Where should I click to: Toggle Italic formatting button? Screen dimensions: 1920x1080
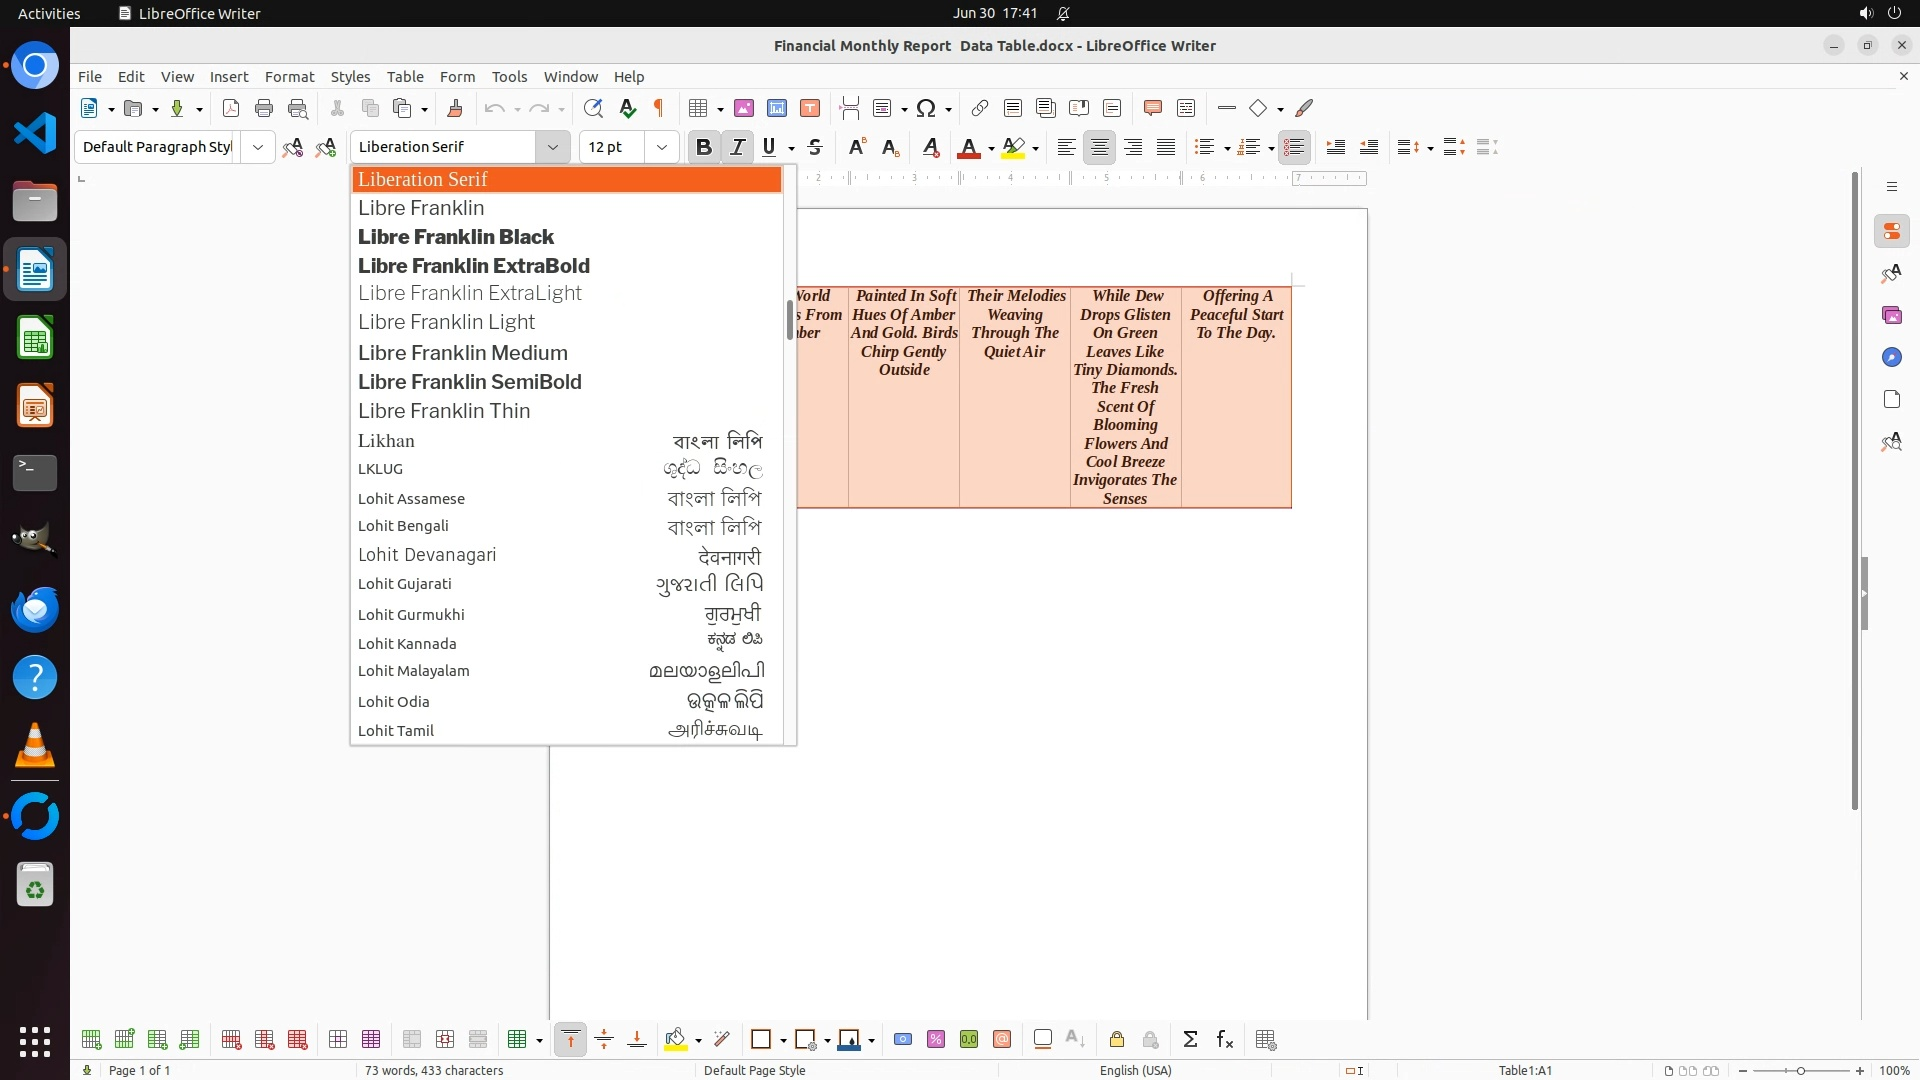pyautogui.click(x=737, y=147)
